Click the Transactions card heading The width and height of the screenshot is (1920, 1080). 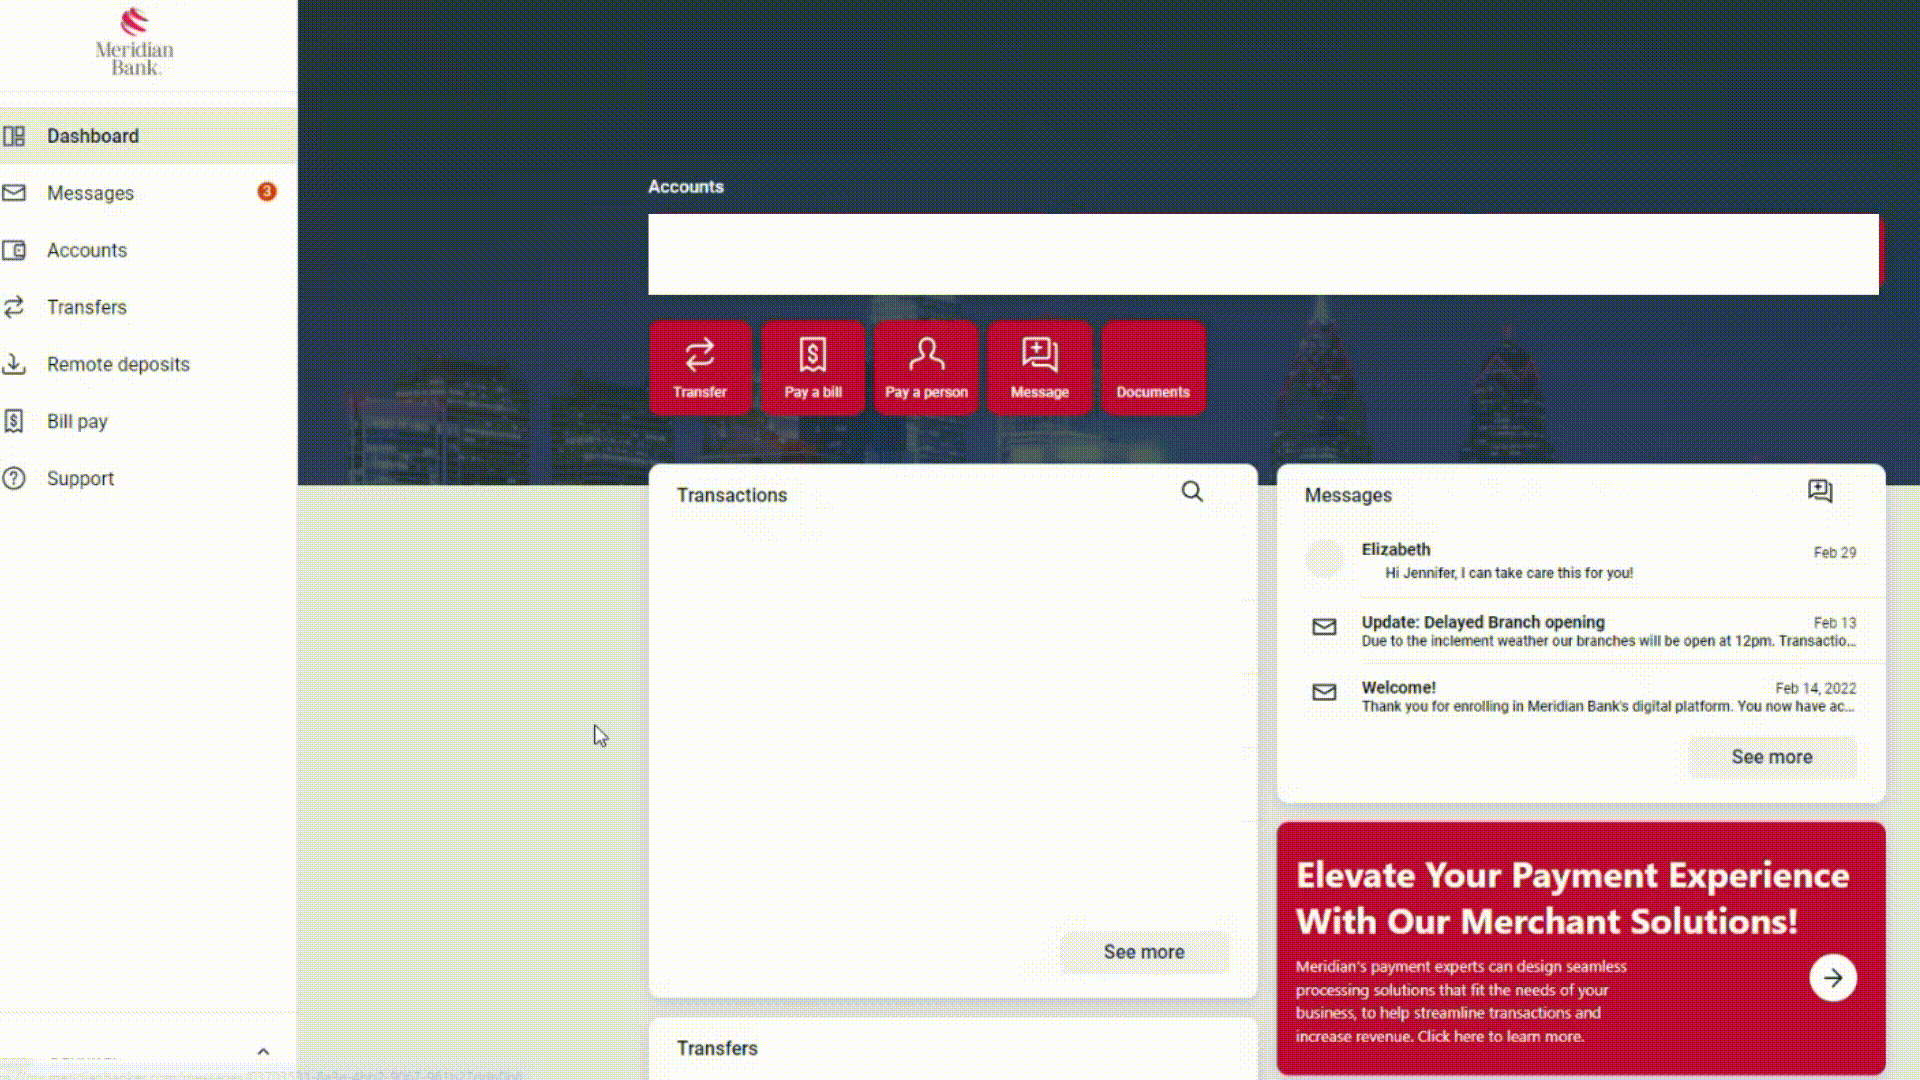pyautogui.click(x=731, y=495)
